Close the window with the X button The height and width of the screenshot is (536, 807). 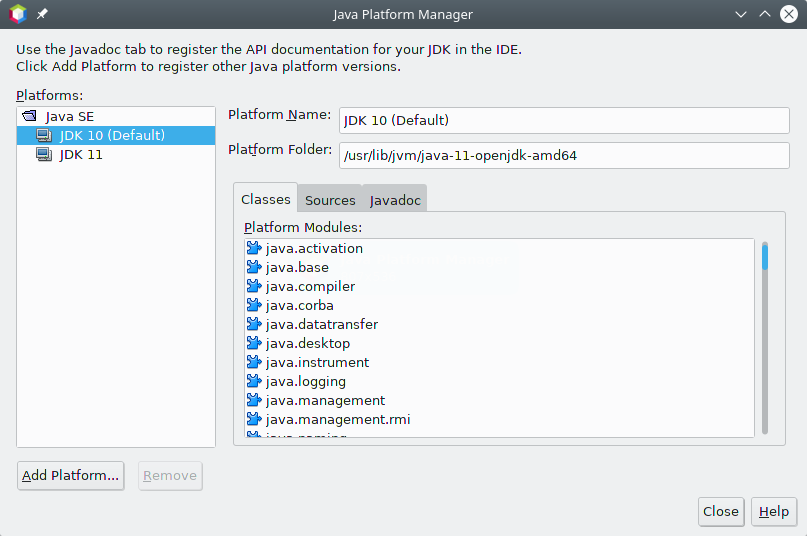coord(788,14)
